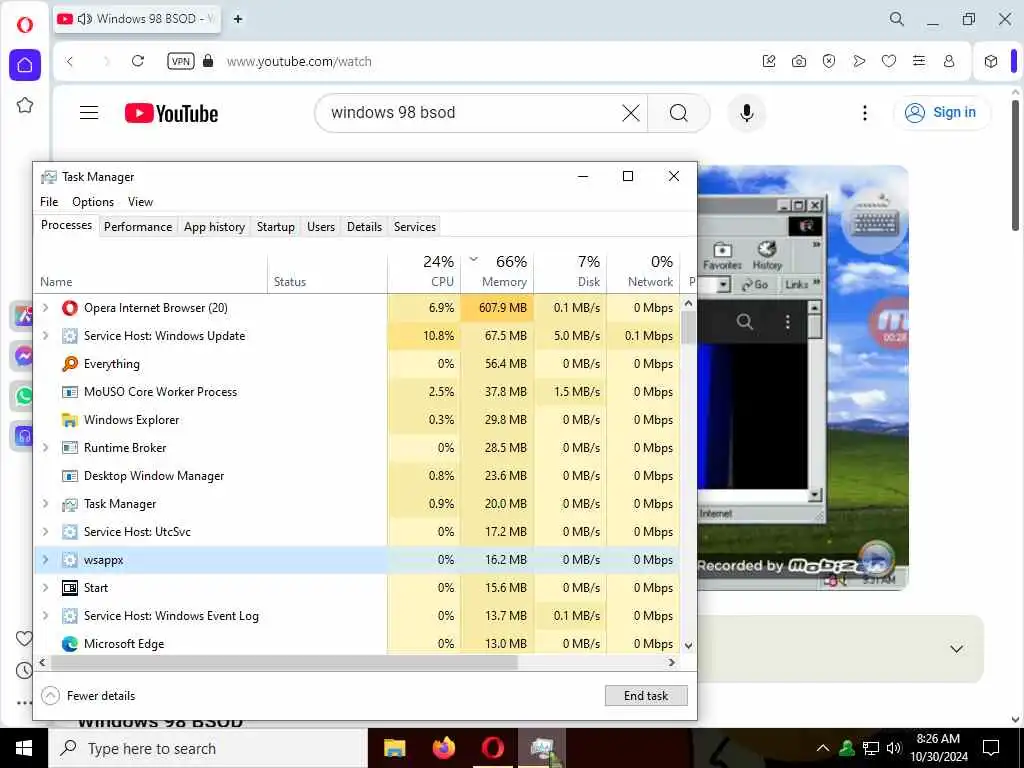Open YouTube settings three-dot menu
Screen dimensions: 1024x768
pyautogui.click(x=865, y=113)
